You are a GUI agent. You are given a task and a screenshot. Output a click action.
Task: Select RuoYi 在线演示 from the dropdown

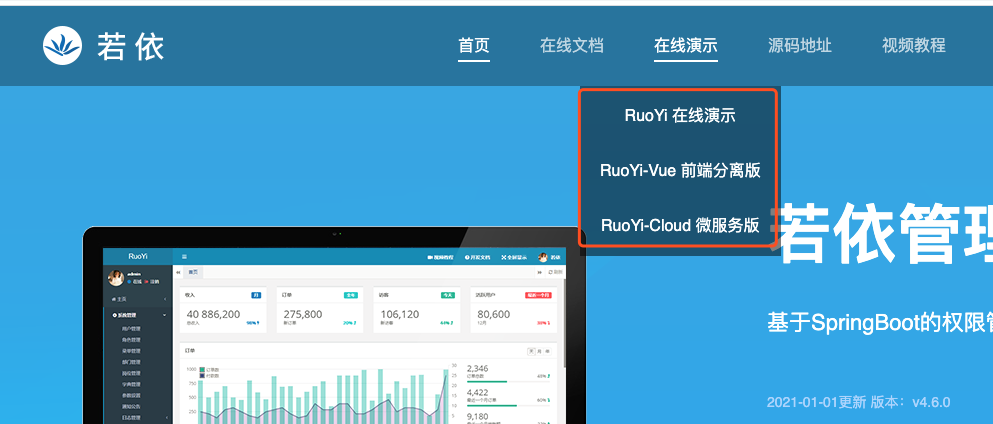click(x=680, y=115)
